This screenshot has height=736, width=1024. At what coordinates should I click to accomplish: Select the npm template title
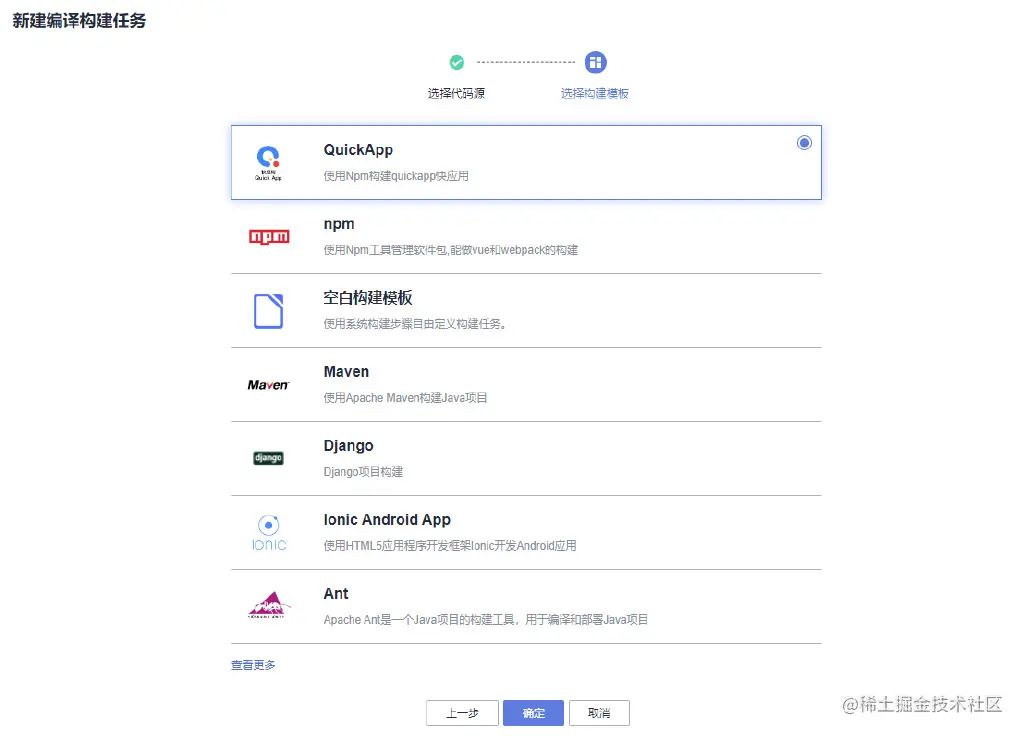pyautogui.click(x=339, y=224)
